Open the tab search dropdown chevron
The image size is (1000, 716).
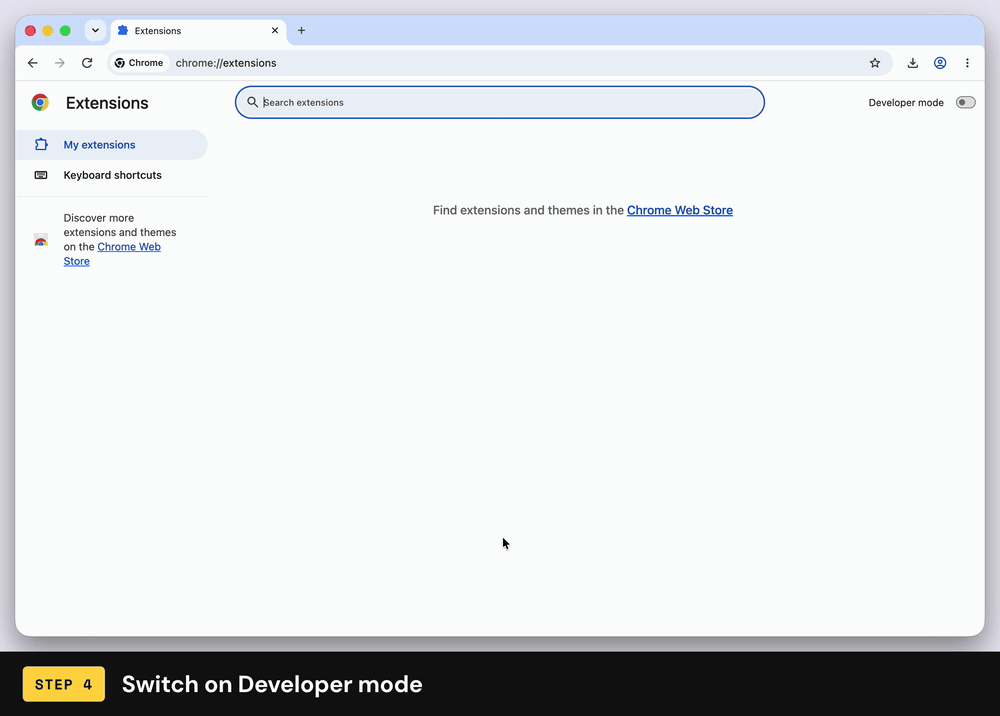(95, 30)
